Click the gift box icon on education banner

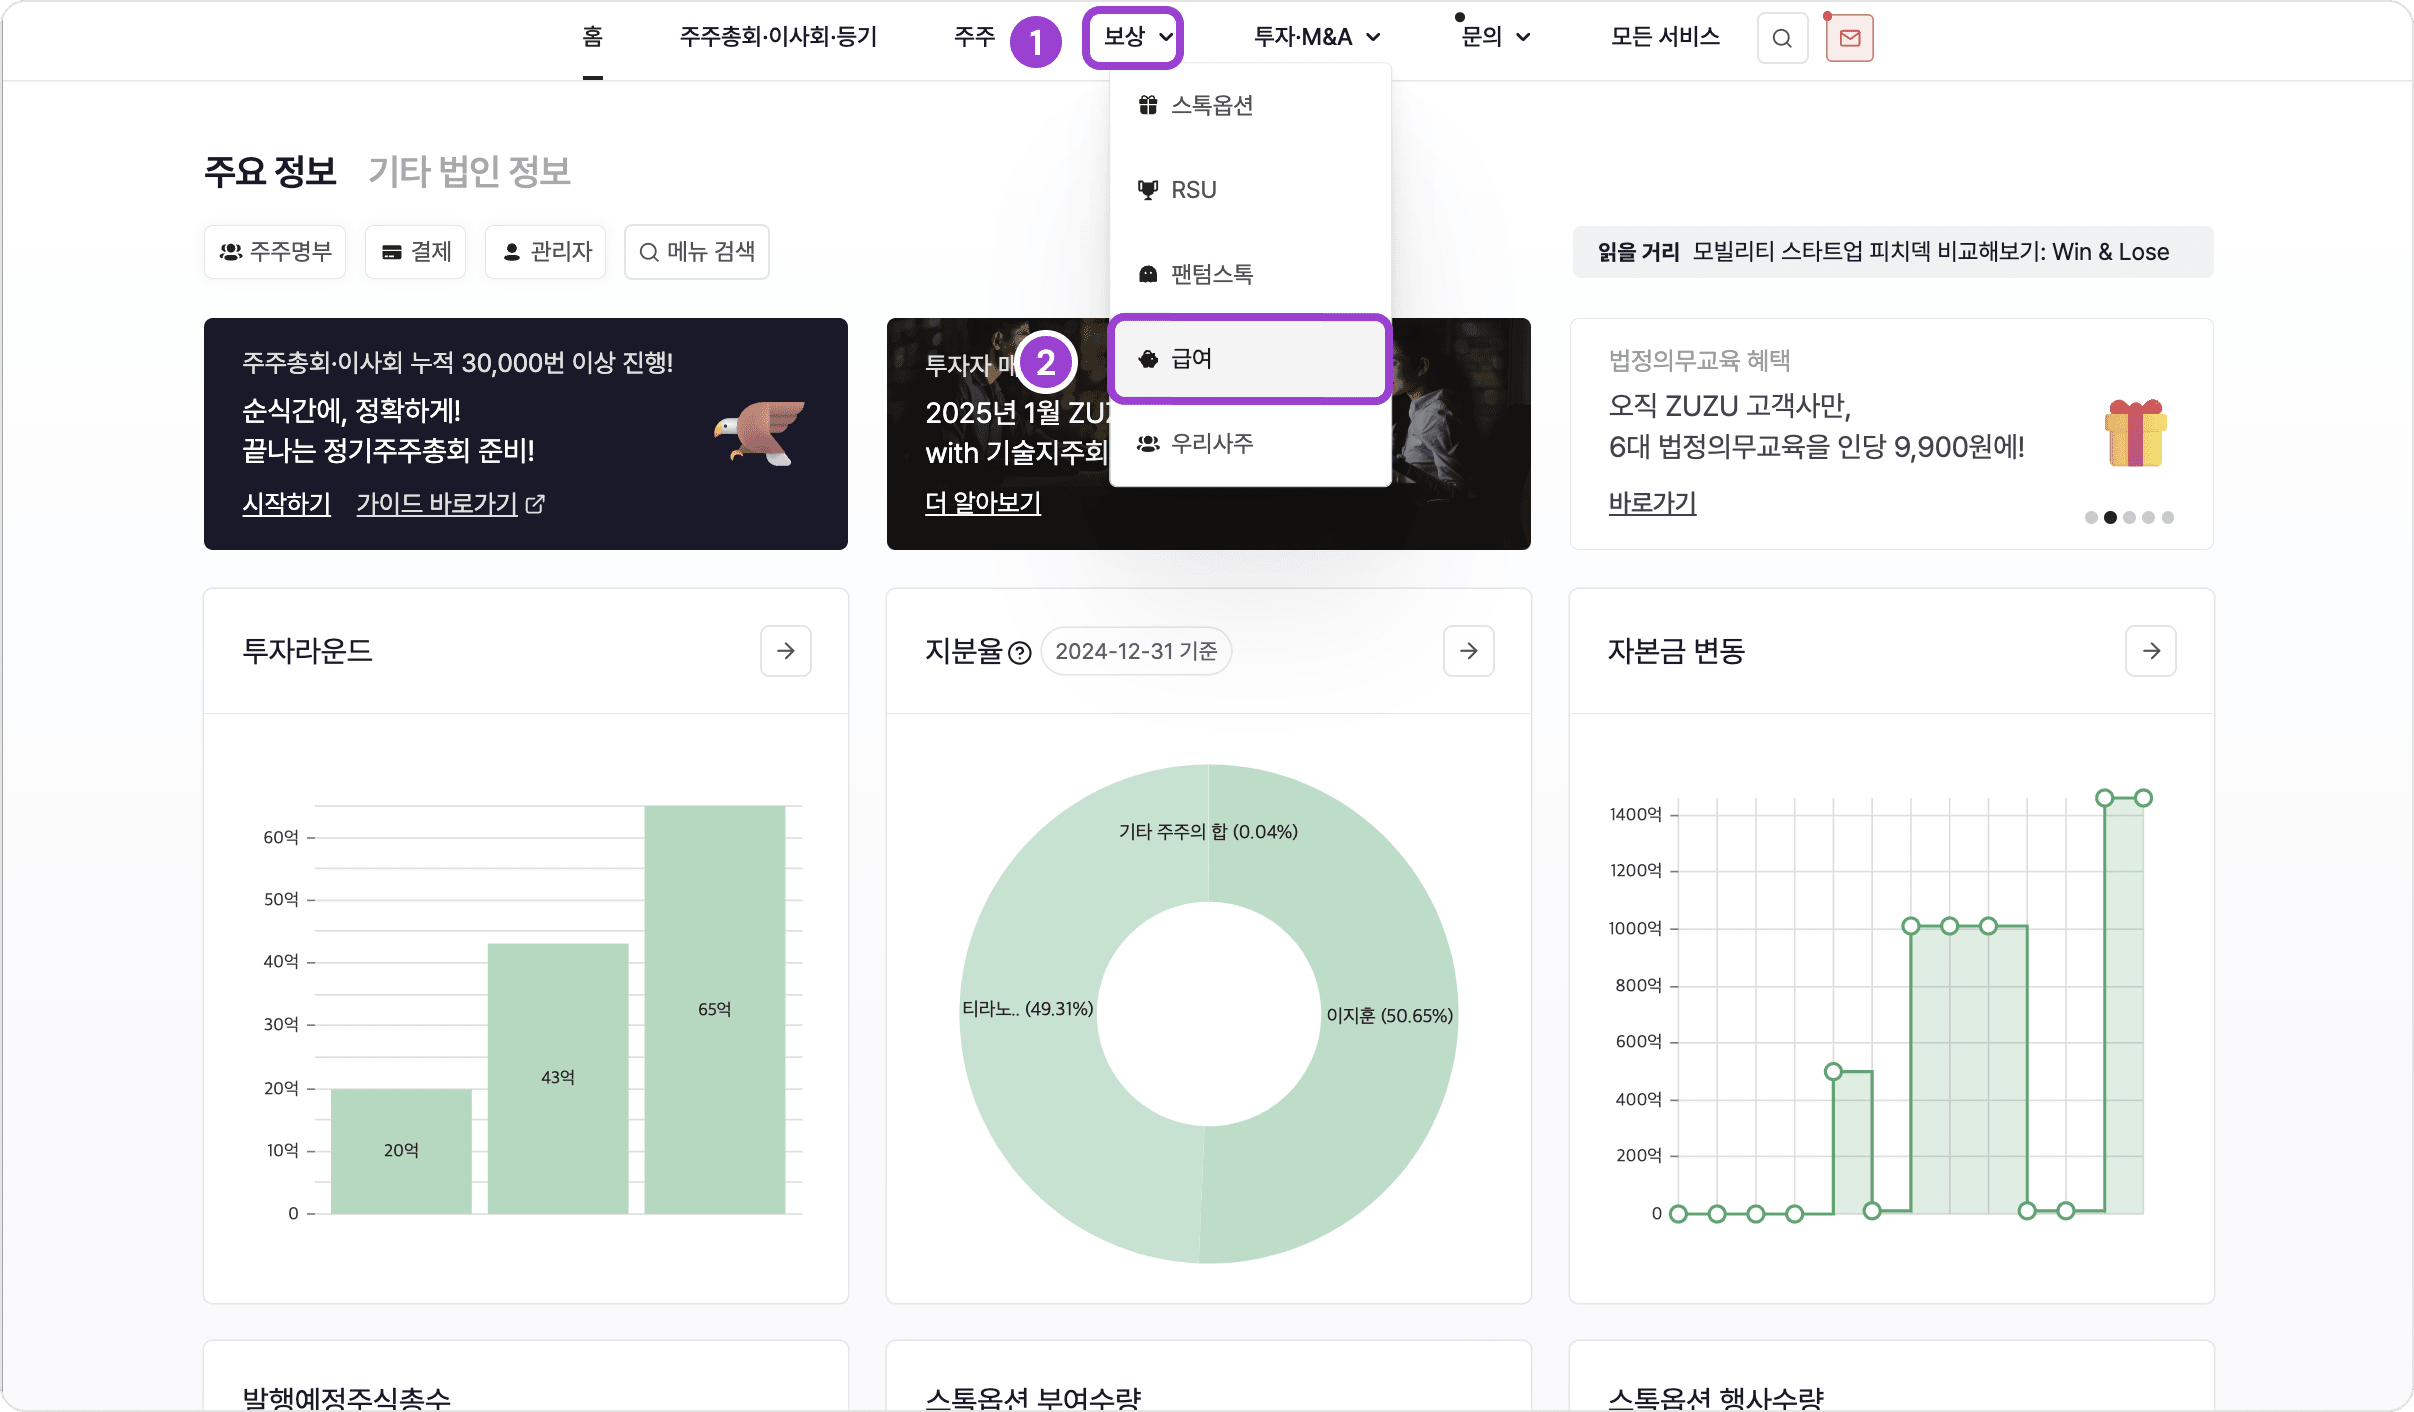click(x=2135, y=433)
